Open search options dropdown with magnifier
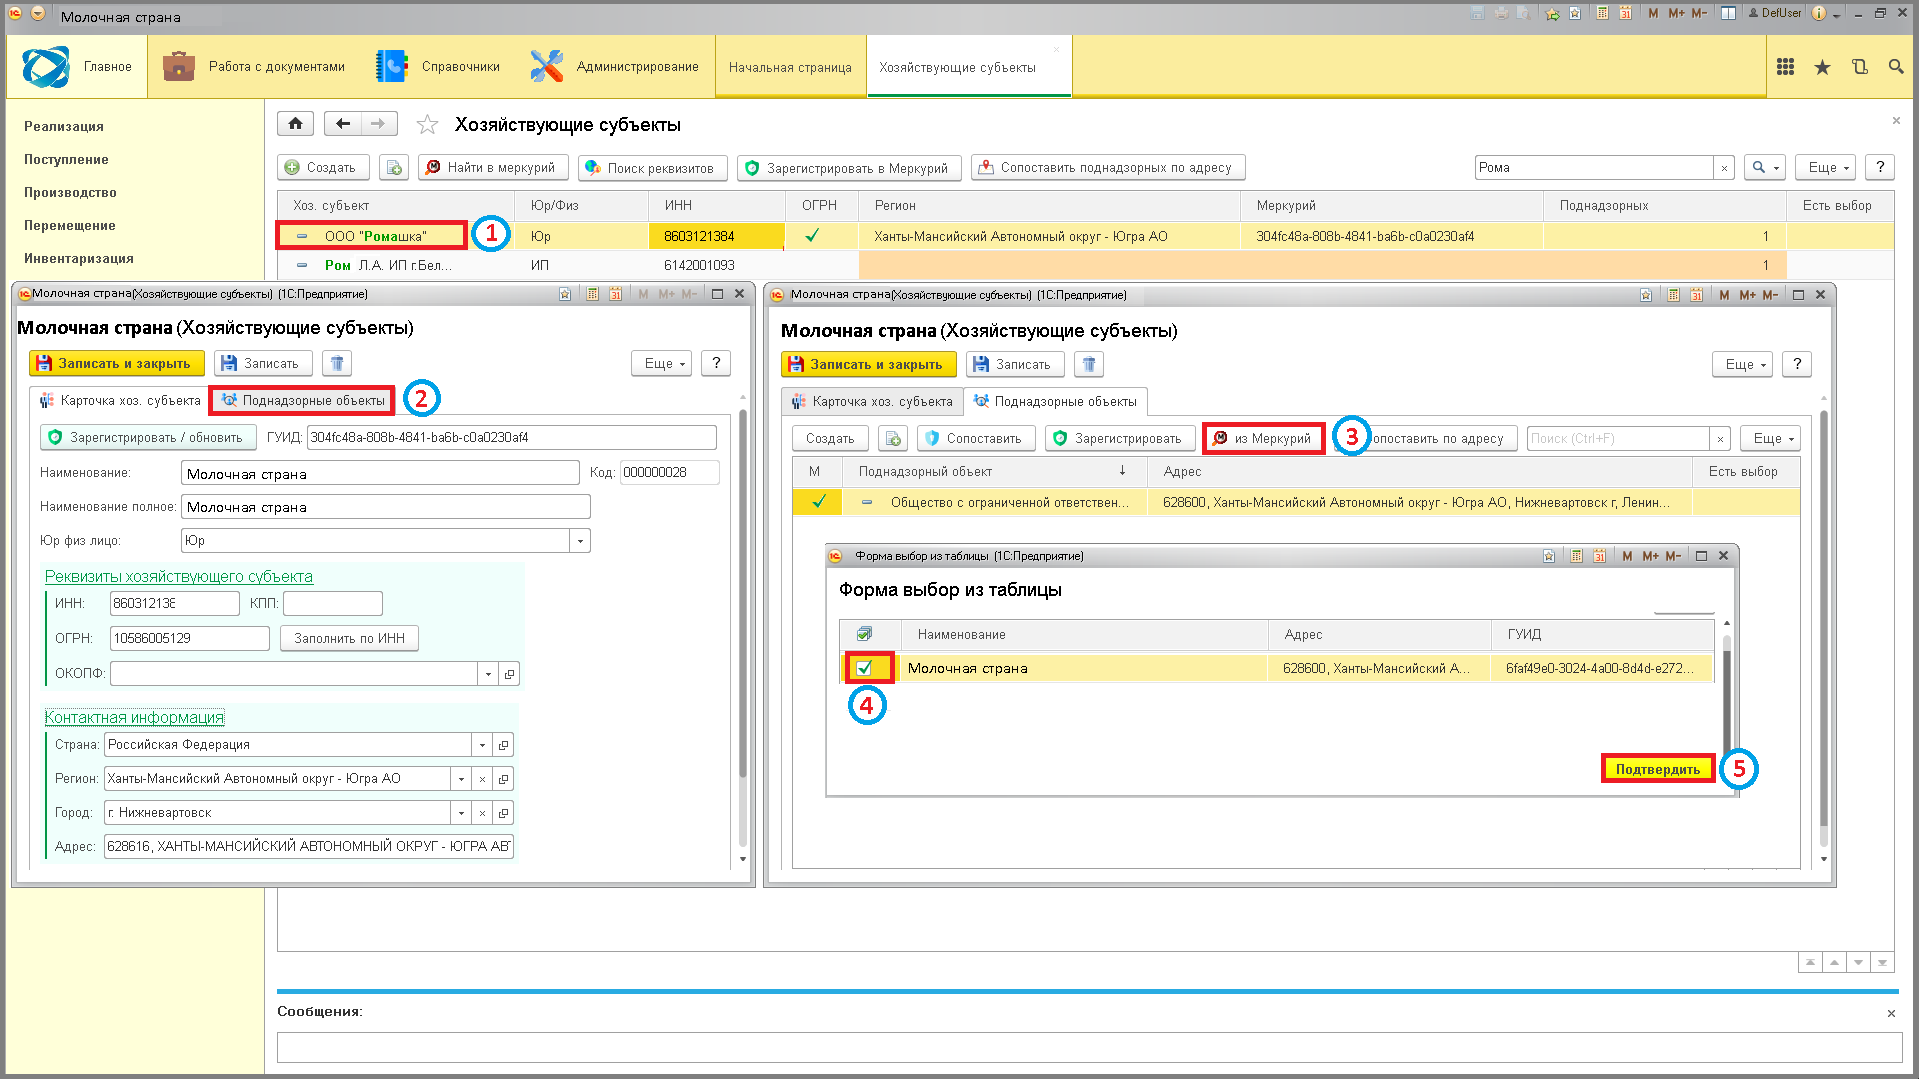This screenshot has width=1919, height=1079. click(x=1766, y=168)
